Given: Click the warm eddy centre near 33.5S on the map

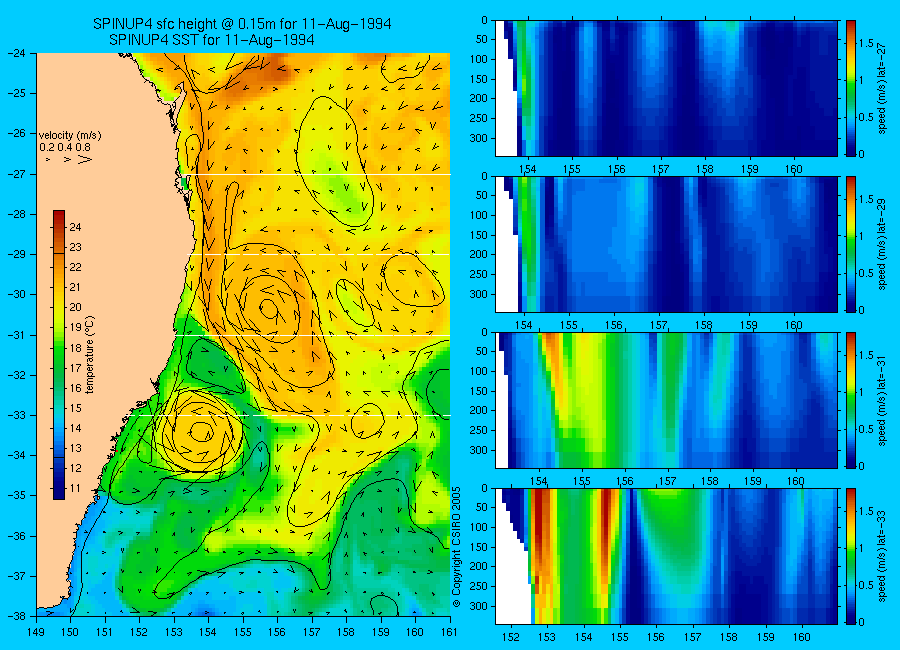Looking at the screenshot, I should (x=201, y=432).
